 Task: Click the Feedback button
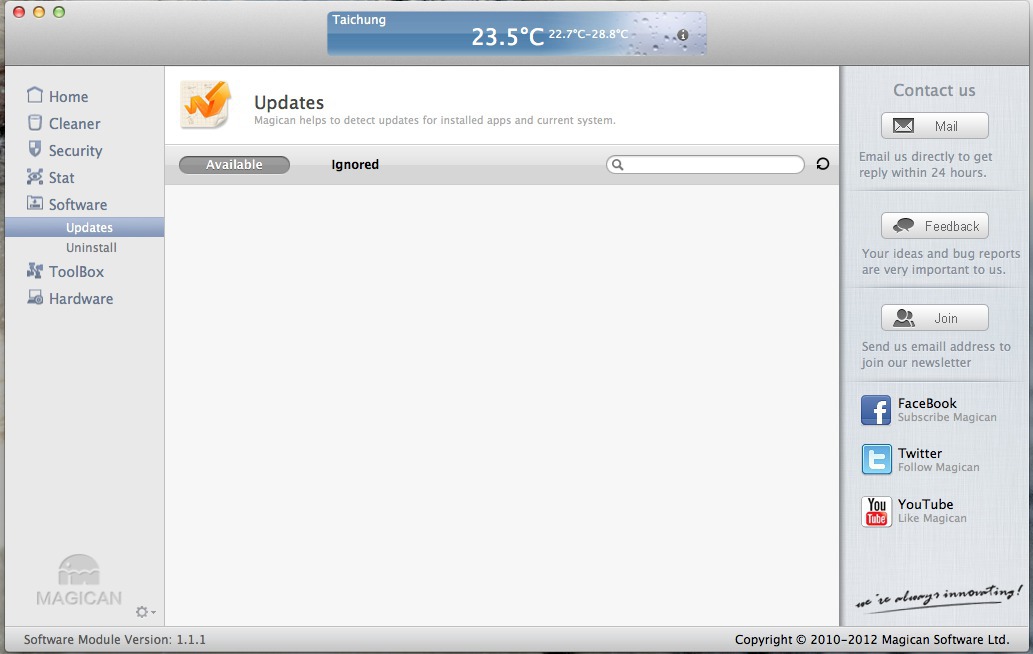[934, 226]
